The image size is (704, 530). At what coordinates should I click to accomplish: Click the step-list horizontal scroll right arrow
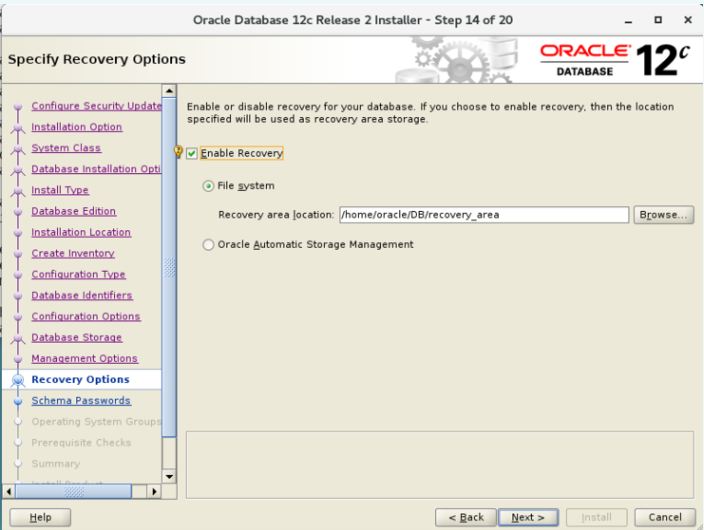(x=154, y=491)
